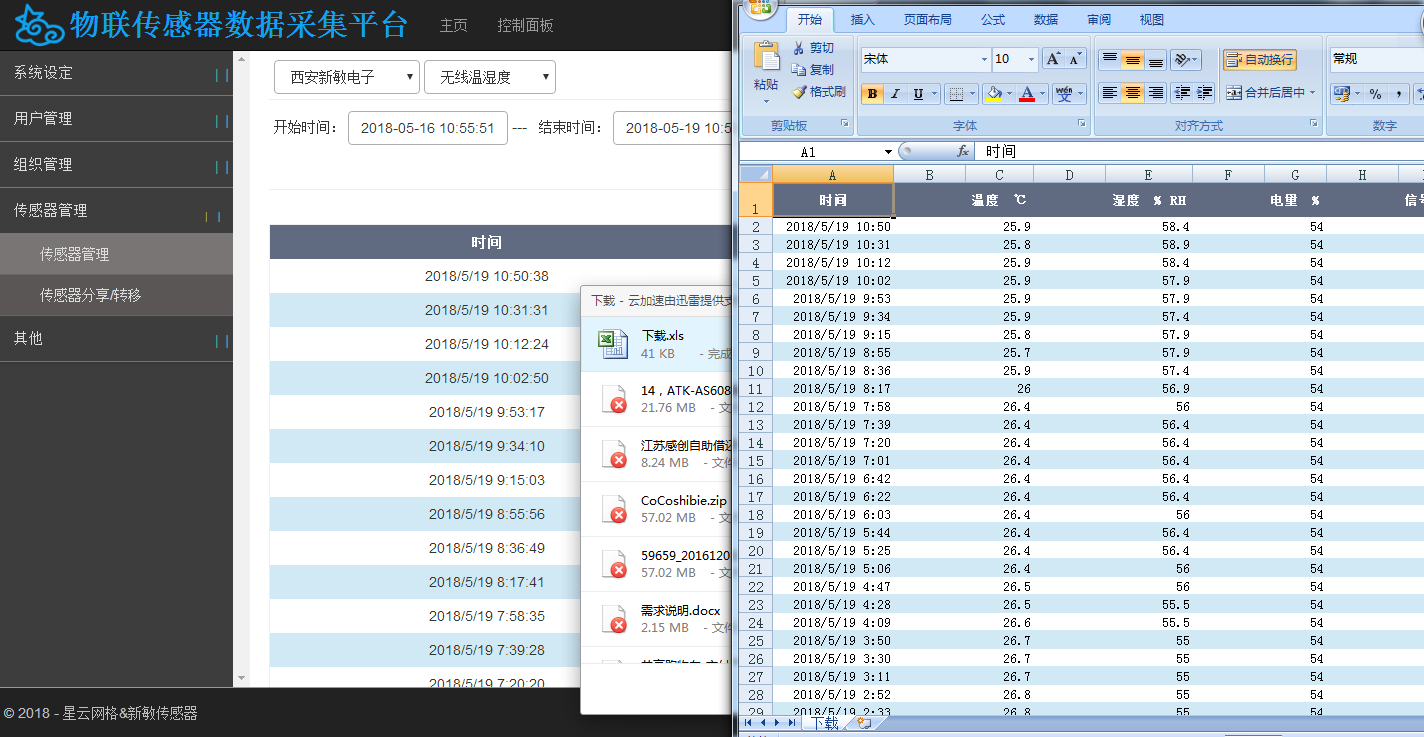Toggle Bold formatting button

coord(872,94)
